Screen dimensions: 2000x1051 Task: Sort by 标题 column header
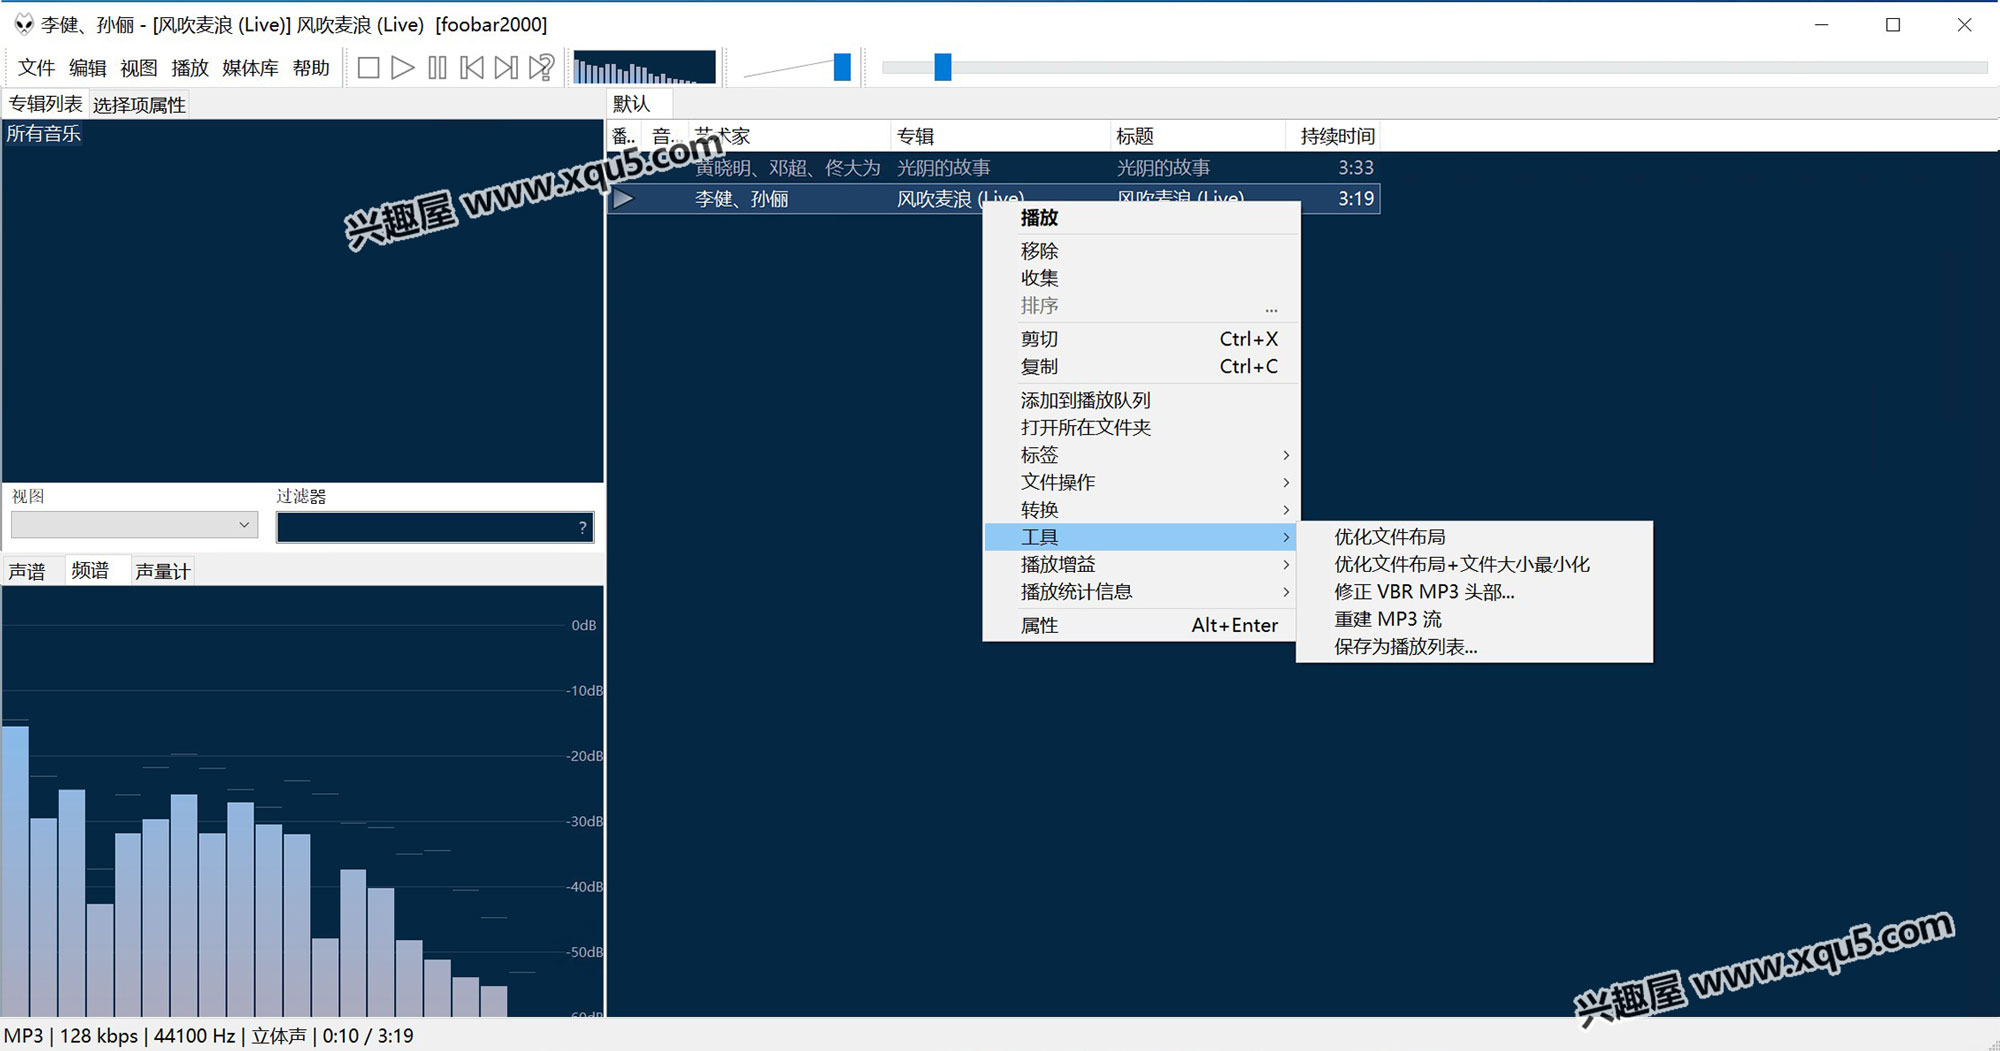[1197, 136]
